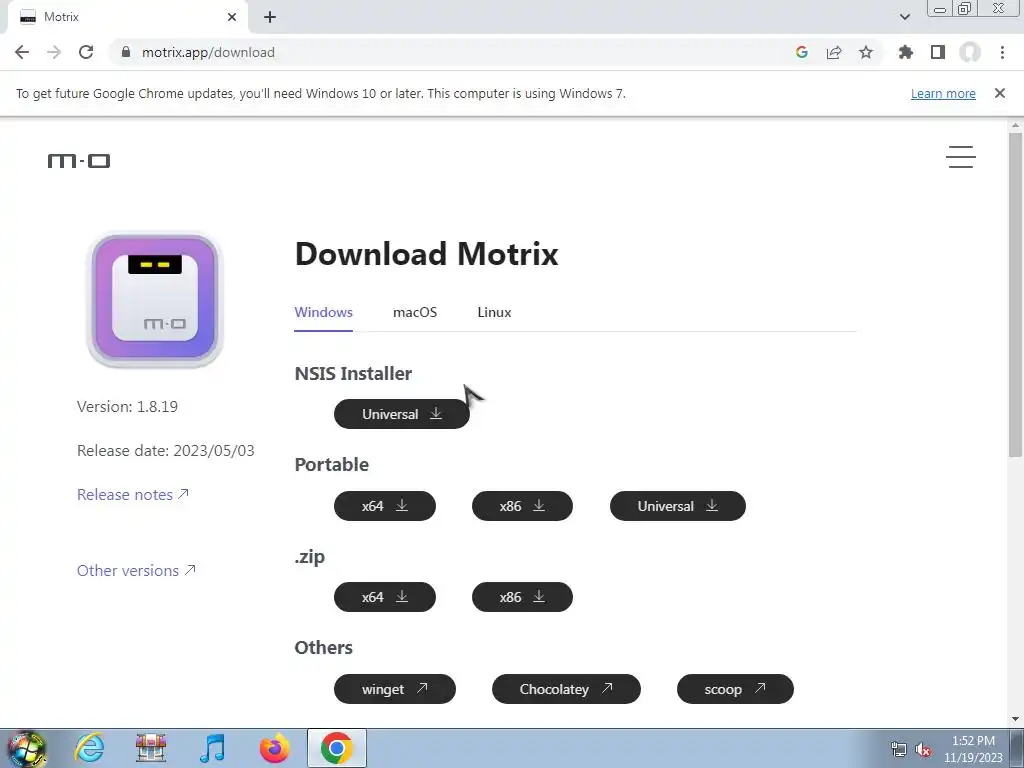1024x768 pixels.
Task: Click the Motrix m·o logo
Action: [79, 160]
